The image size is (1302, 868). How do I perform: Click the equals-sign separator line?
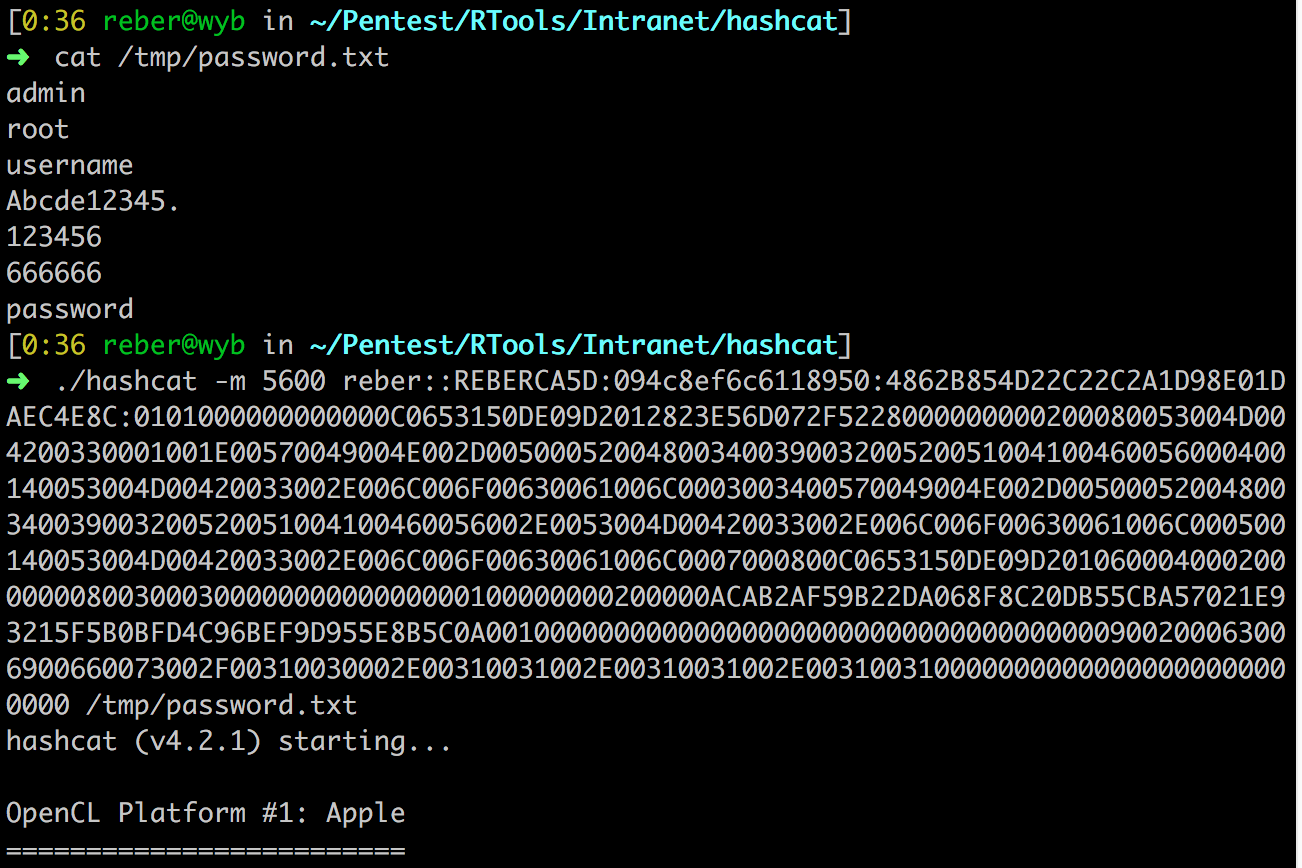pyautogui.click(x=206, y=850)
